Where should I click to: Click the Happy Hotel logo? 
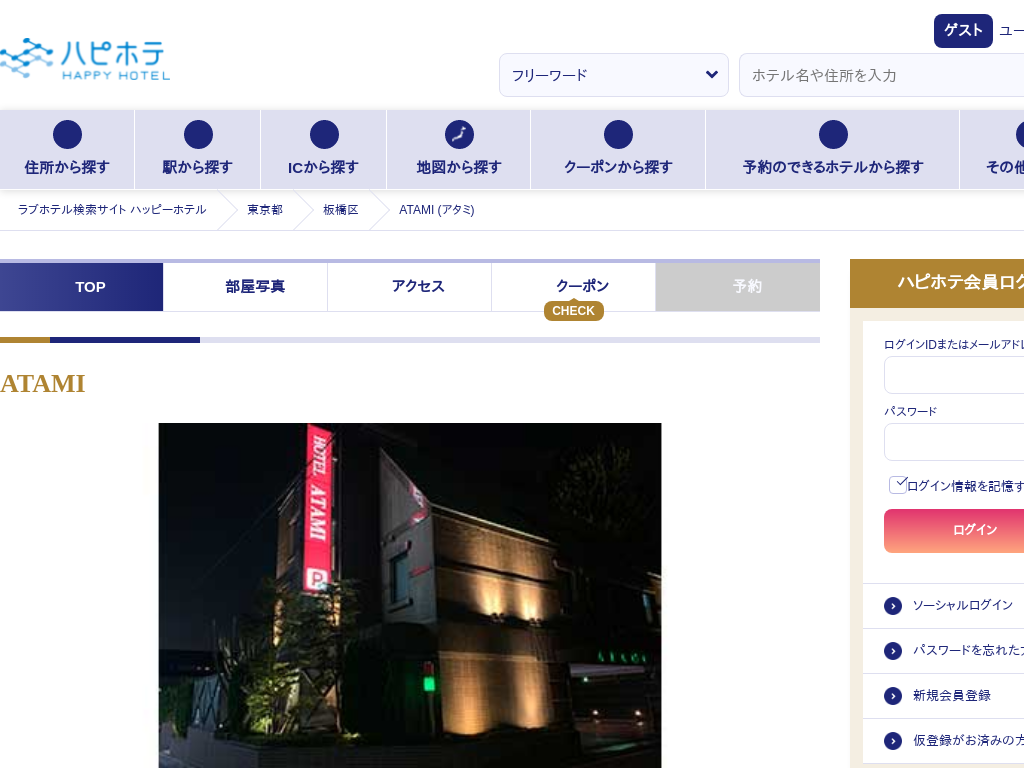pyautogui.click(x=85, y=59)
